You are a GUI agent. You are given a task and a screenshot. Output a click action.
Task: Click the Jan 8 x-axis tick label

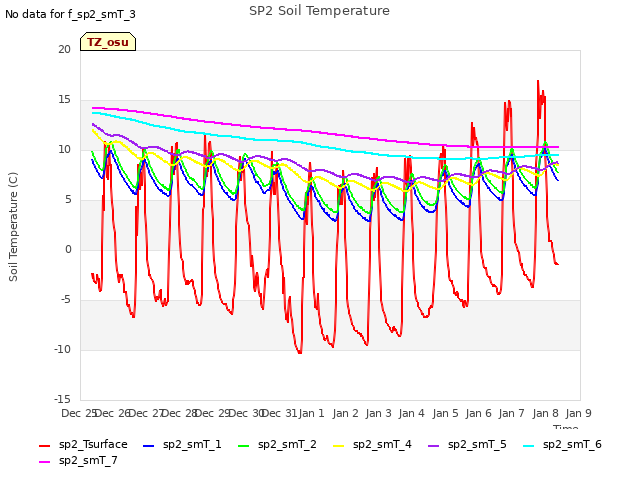(x=545, y=413)
